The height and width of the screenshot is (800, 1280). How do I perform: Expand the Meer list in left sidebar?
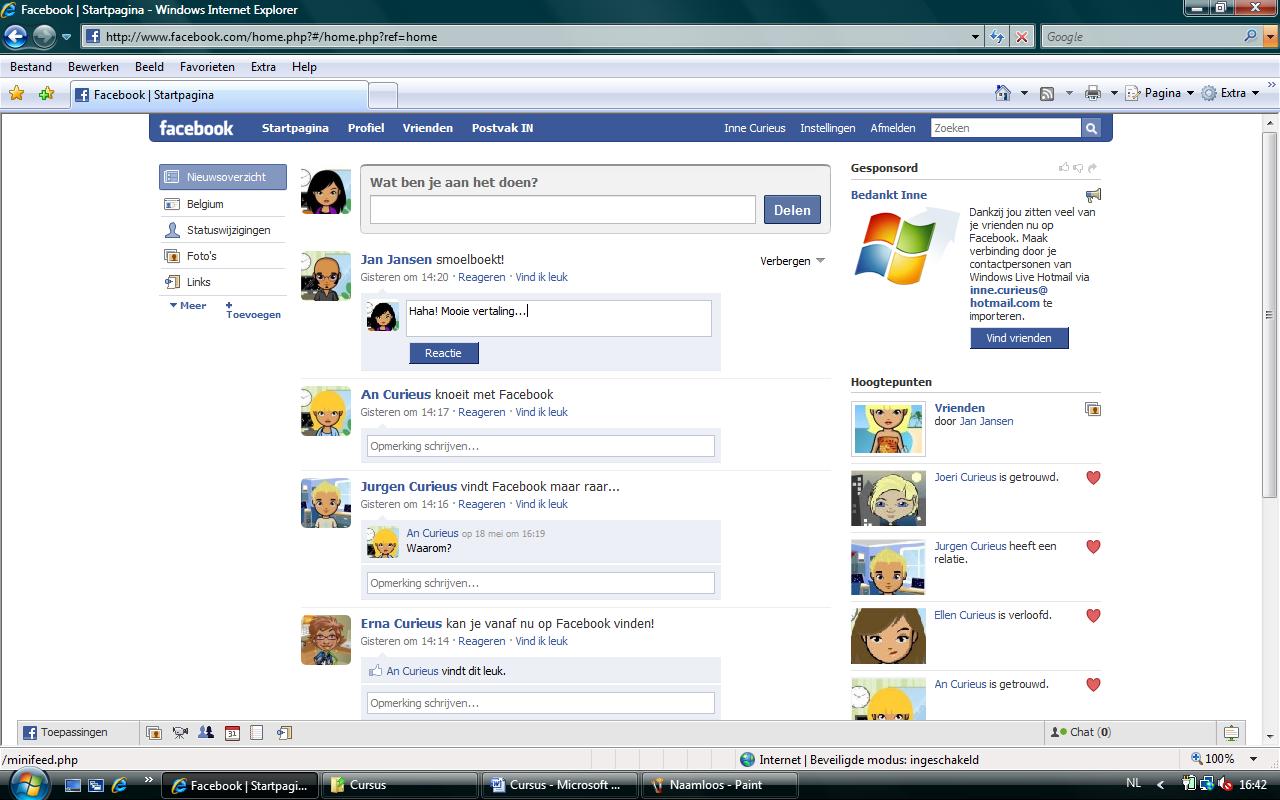[188, 306]
